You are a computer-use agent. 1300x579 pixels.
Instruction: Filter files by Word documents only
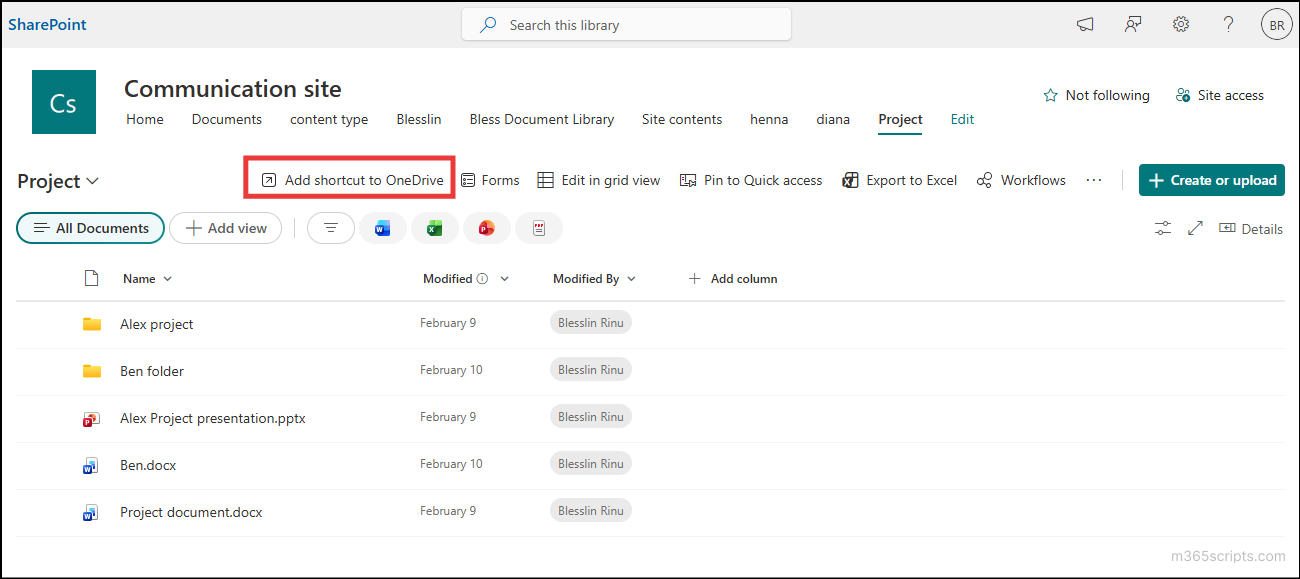[x=383, y=228]
